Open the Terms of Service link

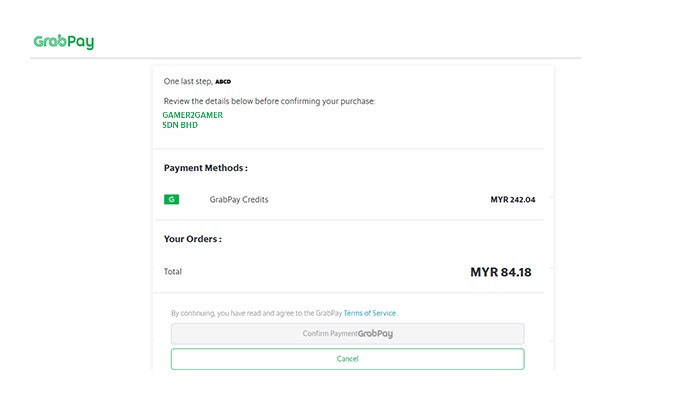click(x=370, y=313)
